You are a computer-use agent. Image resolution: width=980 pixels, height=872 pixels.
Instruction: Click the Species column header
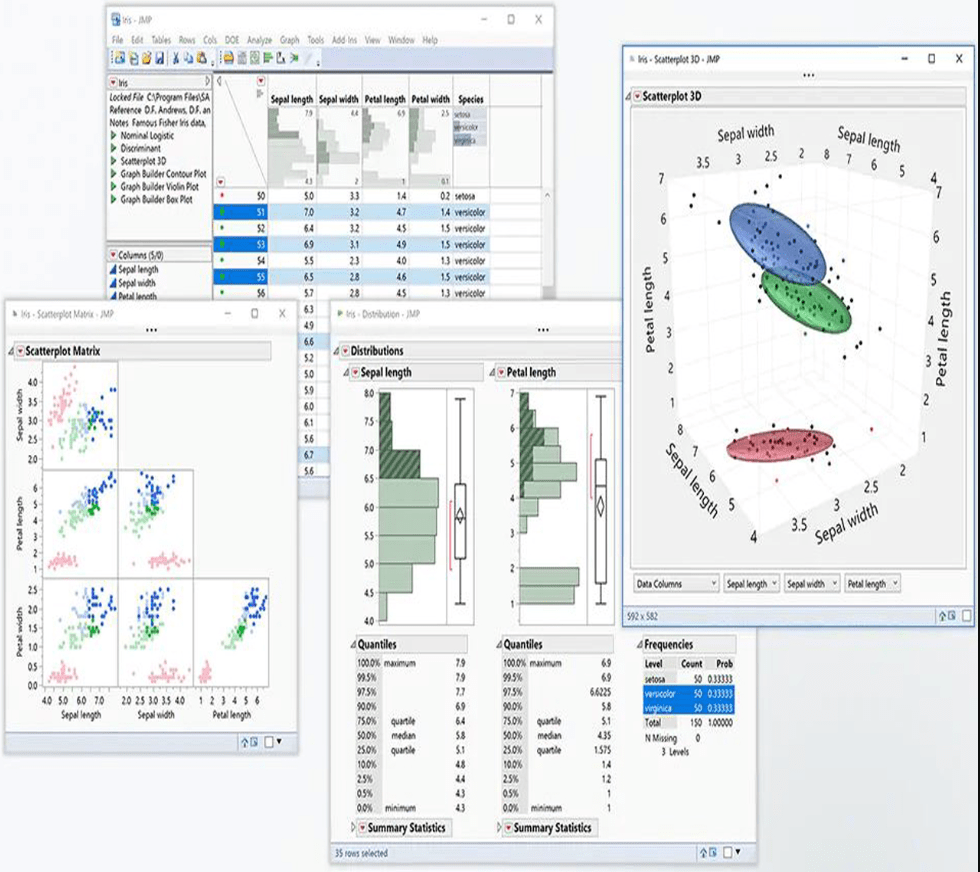pos(470,100)
